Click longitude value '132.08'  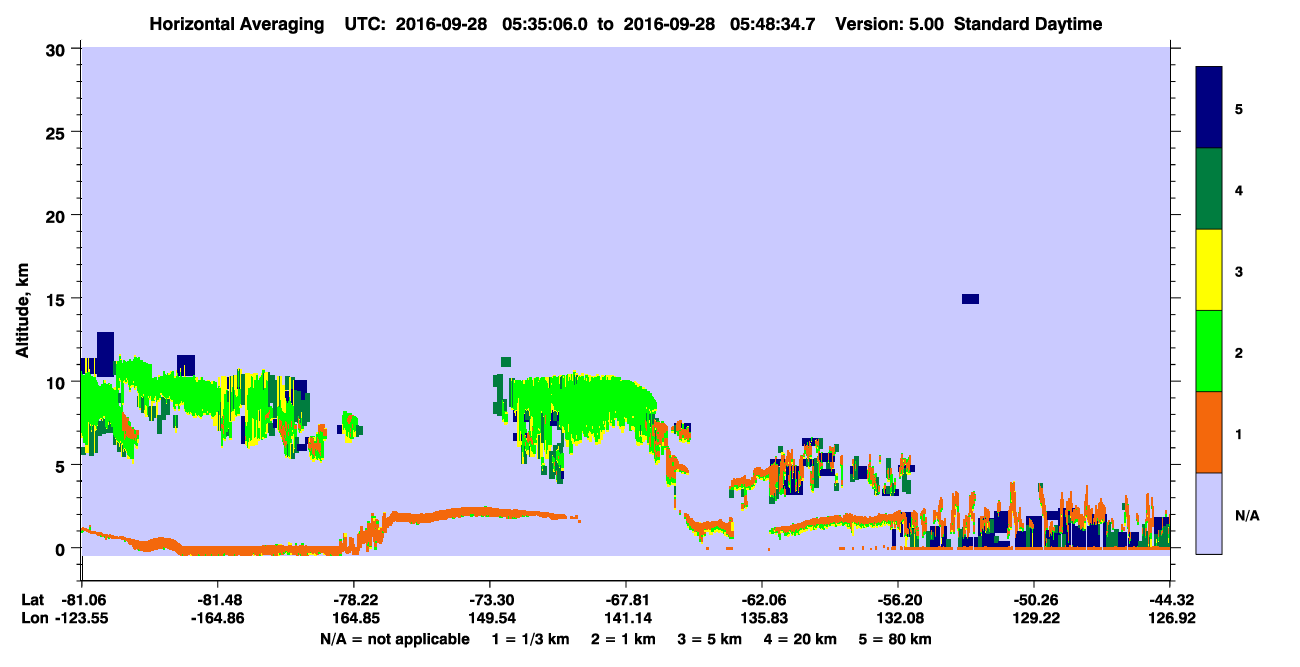pos(898,619)
